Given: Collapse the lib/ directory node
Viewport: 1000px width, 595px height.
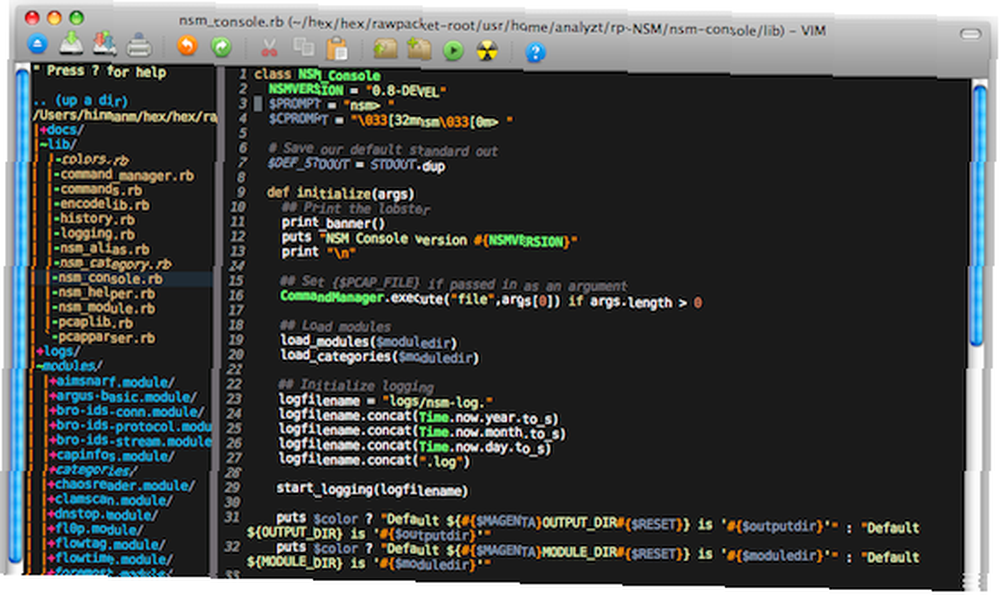Looking at the screenshot, I should click(57, 144).
